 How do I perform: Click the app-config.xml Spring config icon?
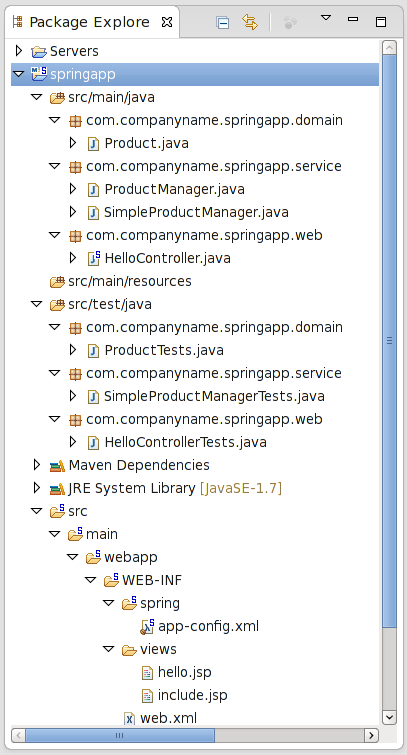tap(147, 626)
